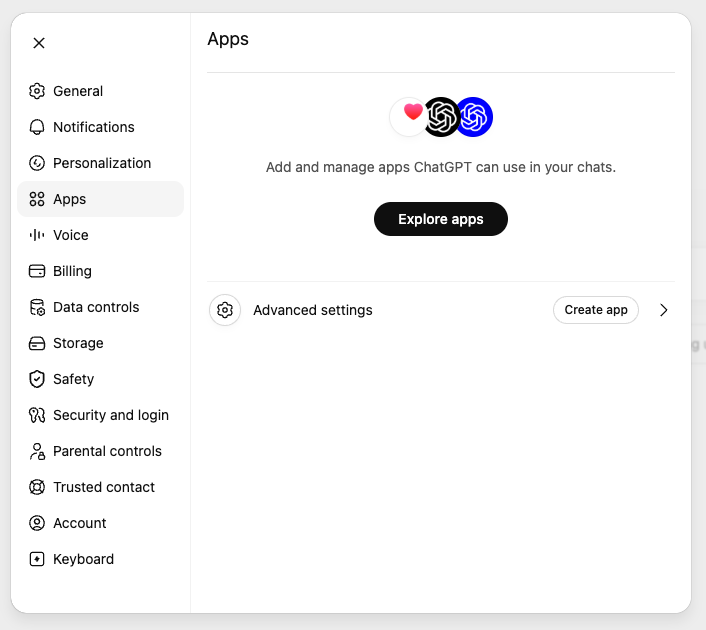Click the heart app icon

(x=408, y=117)
